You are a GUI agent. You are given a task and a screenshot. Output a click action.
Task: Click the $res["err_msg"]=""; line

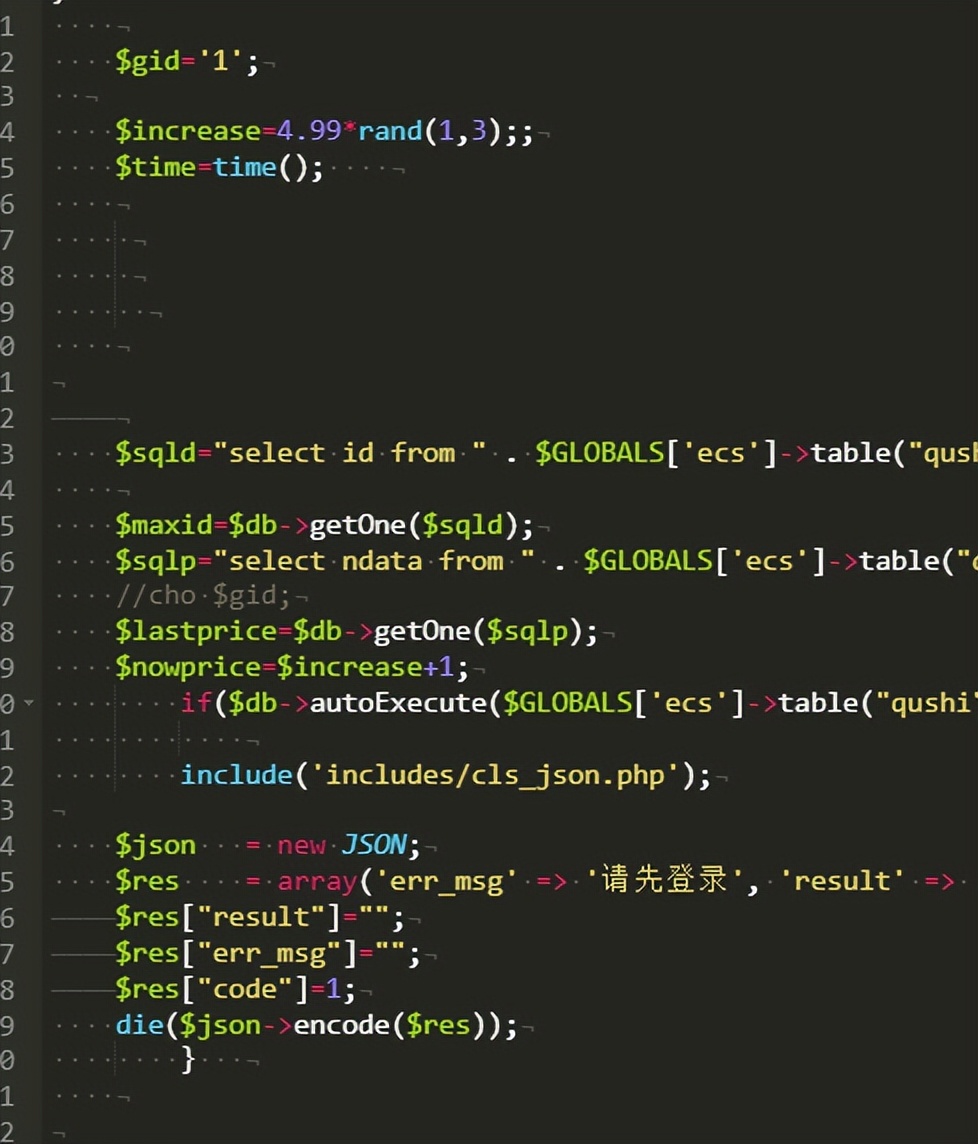[267, 953]
